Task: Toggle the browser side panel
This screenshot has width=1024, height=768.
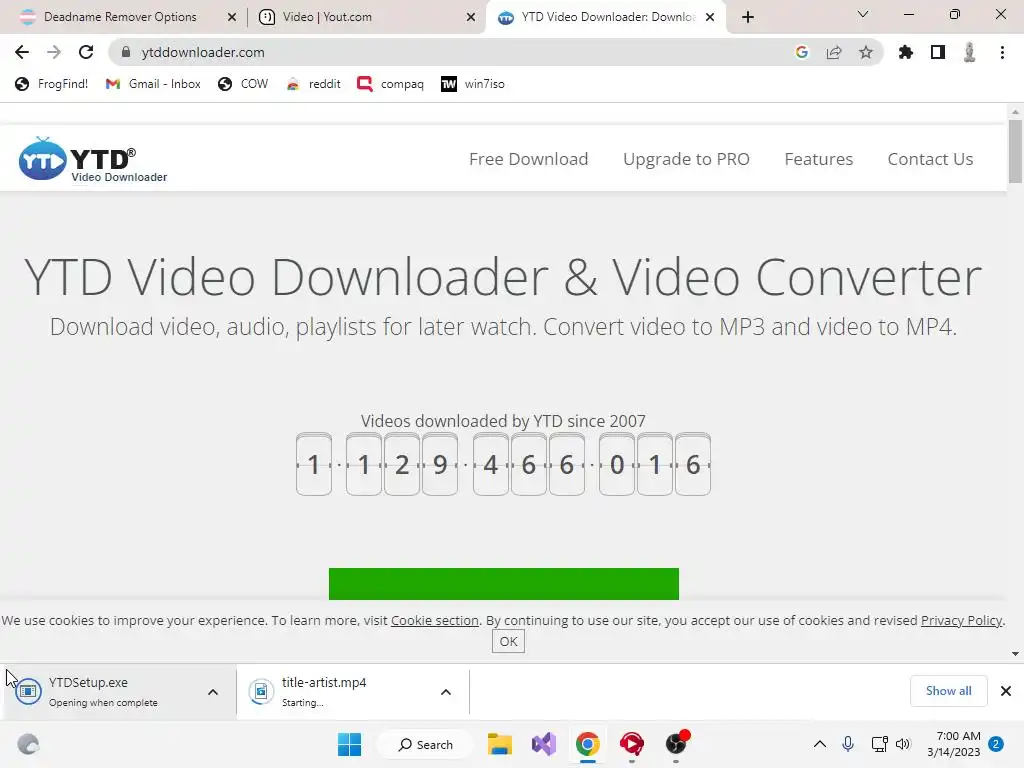Action: pyautogui.click(x=938, y=52)
